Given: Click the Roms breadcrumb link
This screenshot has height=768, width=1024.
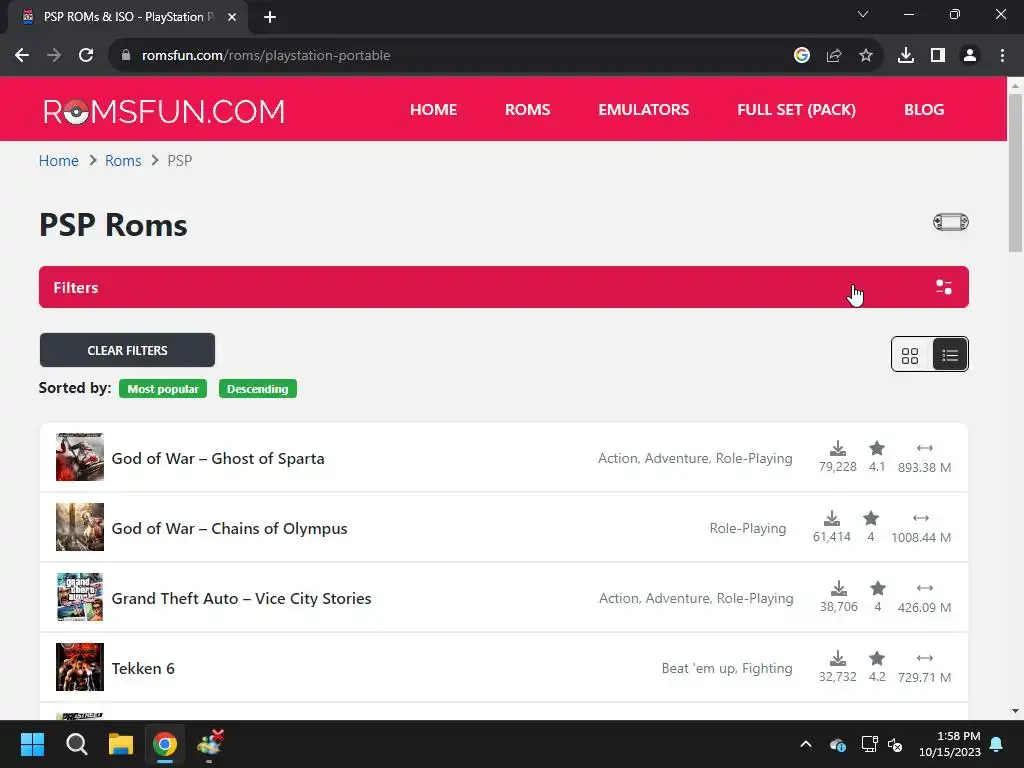Looking at the screenshot, I should (x=123, y=161).
